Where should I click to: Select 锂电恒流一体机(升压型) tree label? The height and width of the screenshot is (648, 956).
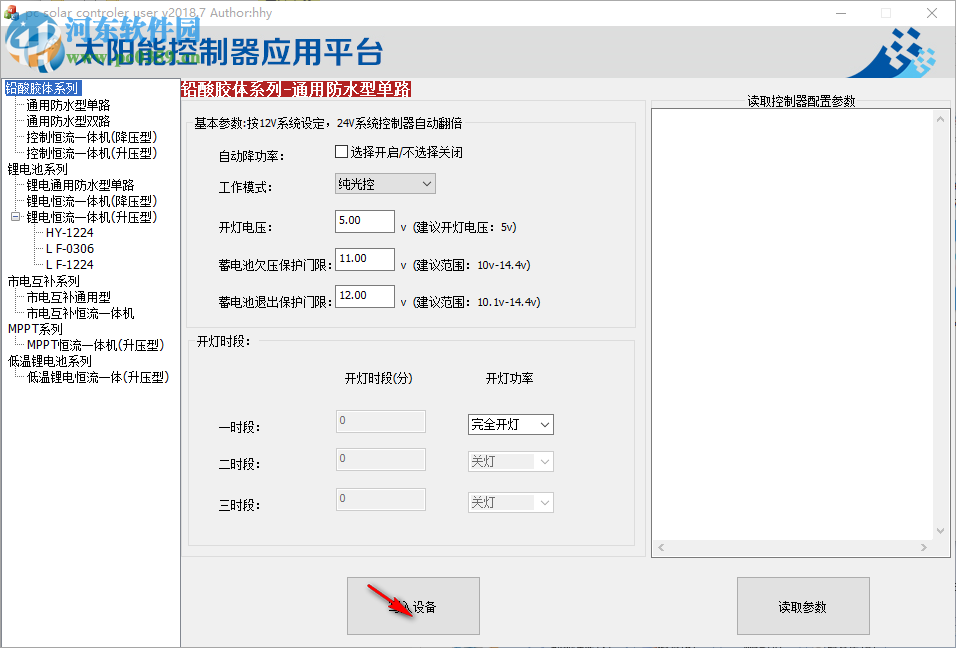click(91, 216)
